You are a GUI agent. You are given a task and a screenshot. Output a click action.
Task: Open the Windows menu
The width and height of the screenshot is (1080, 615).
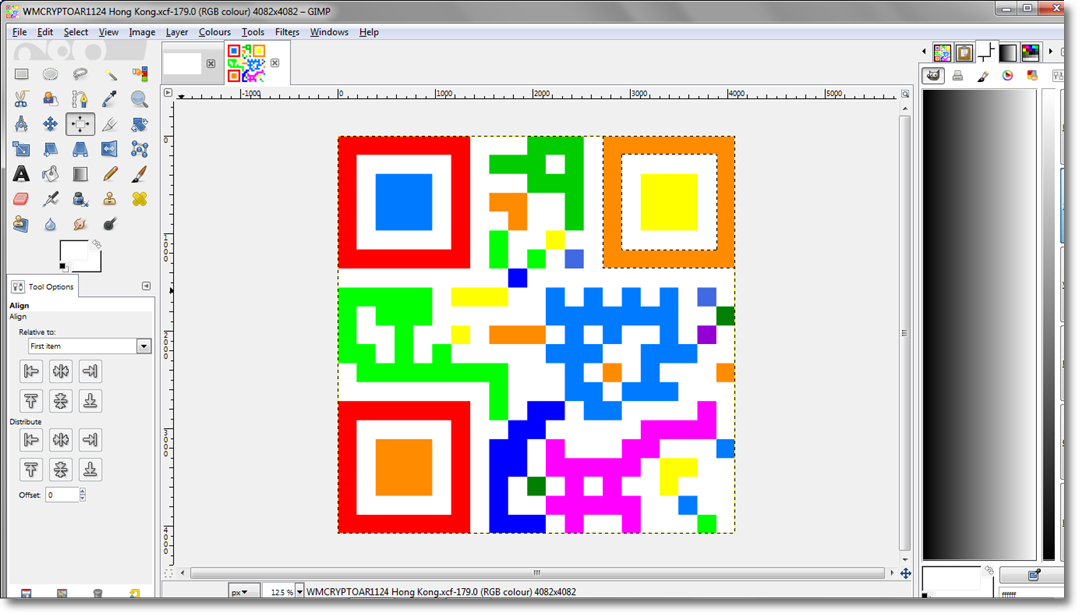tap(329, 32)
